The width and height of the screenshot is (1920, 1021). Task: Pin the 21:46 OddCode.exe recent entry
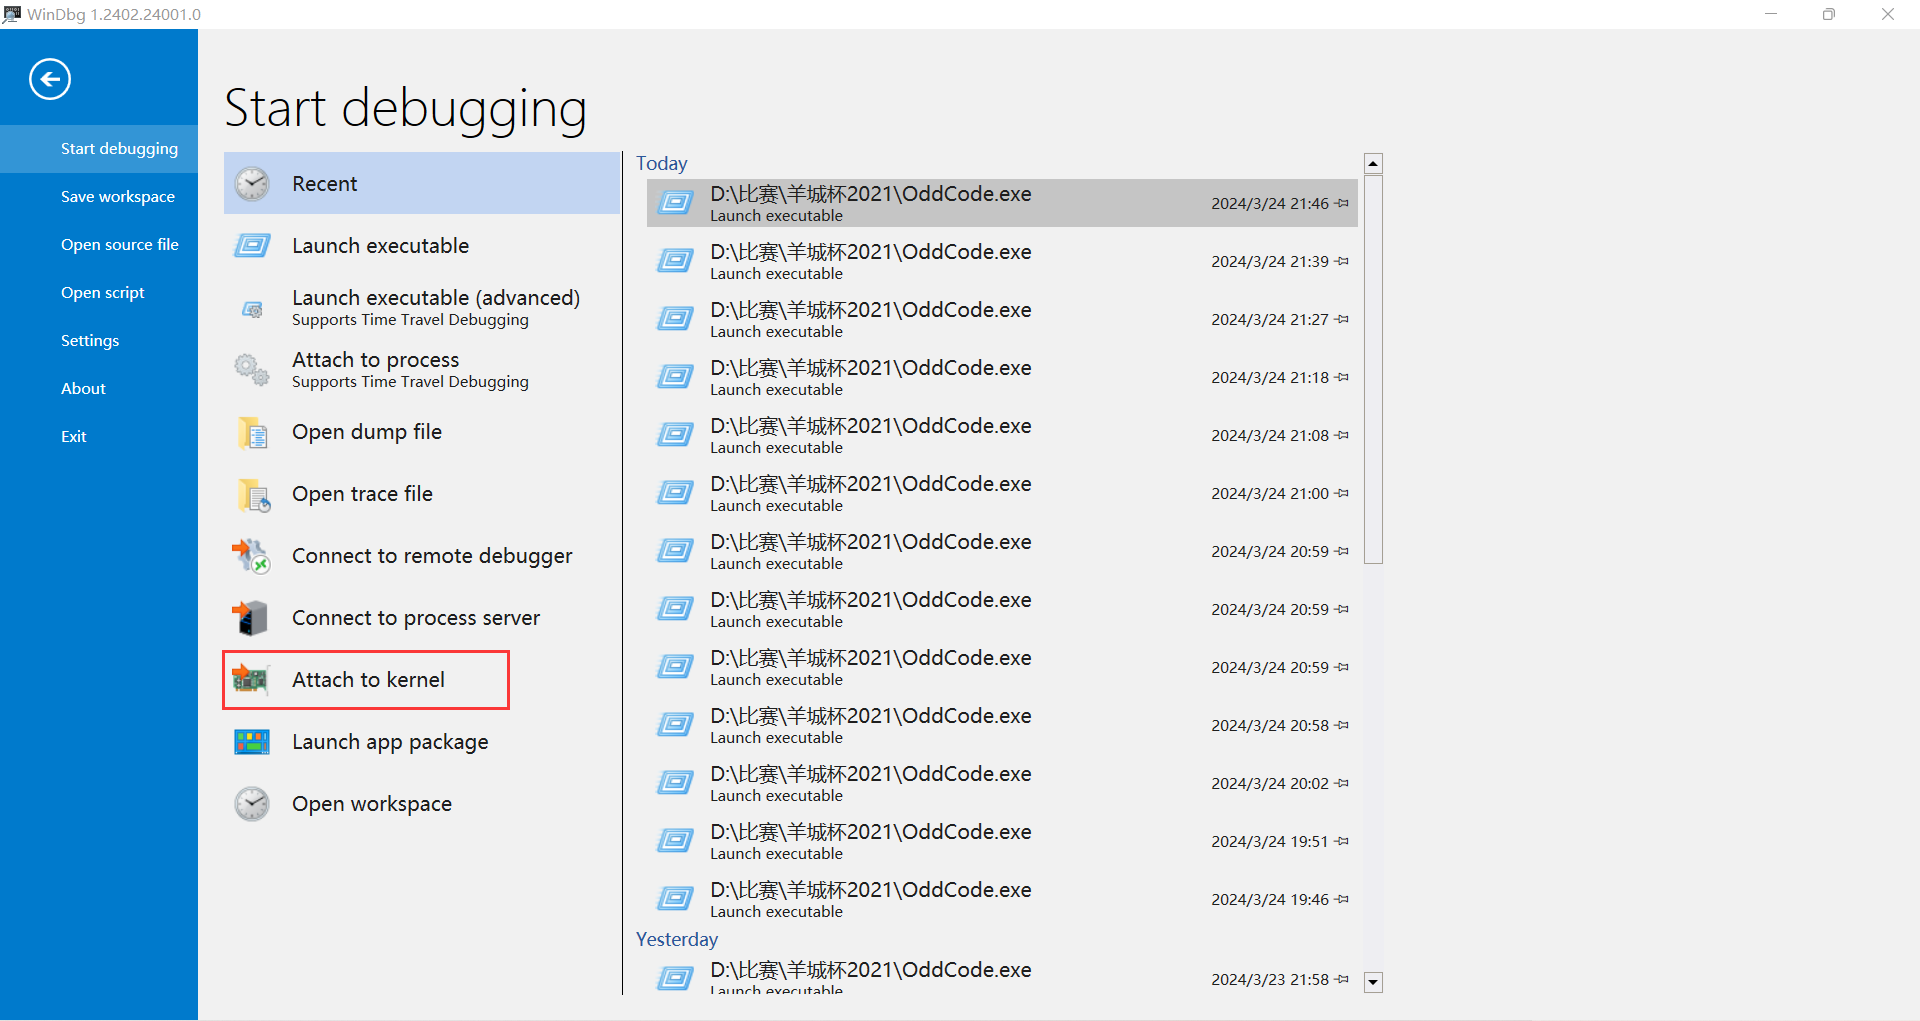coord(1342,203)
